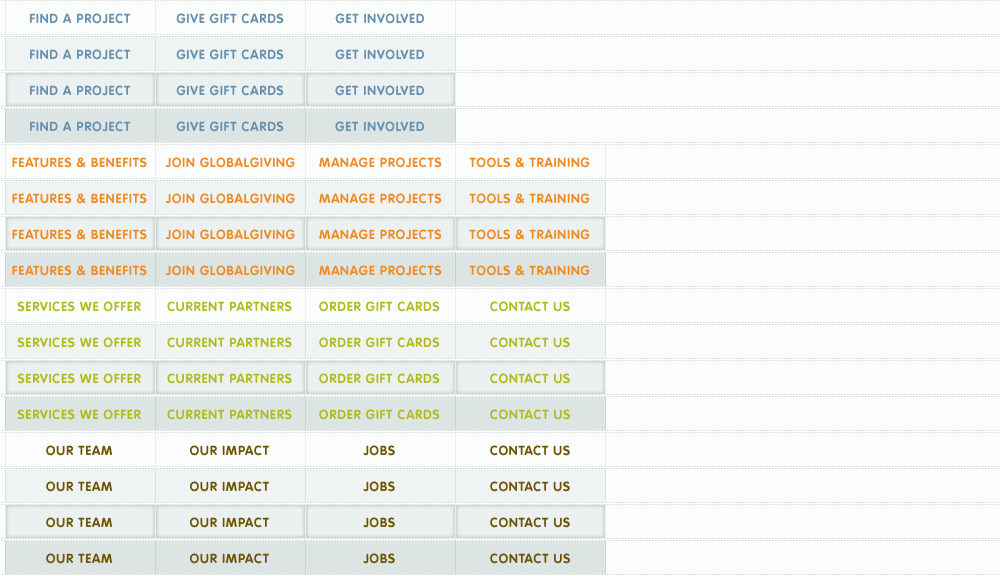Select bordered orange JOIN GLOBALGIVING tab

[230, 234]
